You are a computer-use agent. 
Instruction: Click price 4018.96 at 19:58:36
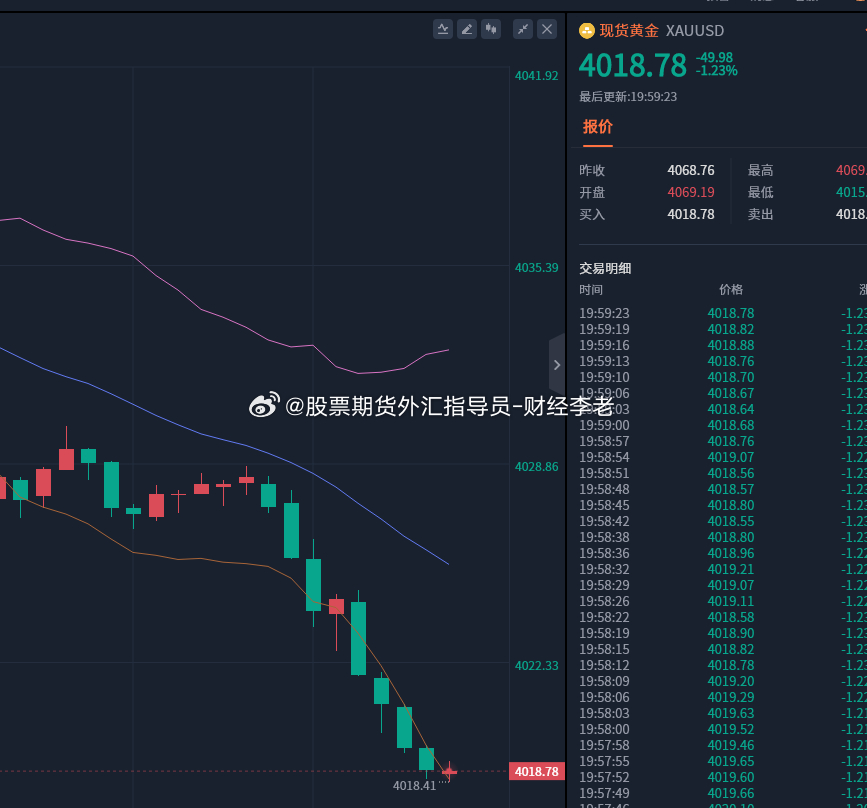(x=731, y=554)
